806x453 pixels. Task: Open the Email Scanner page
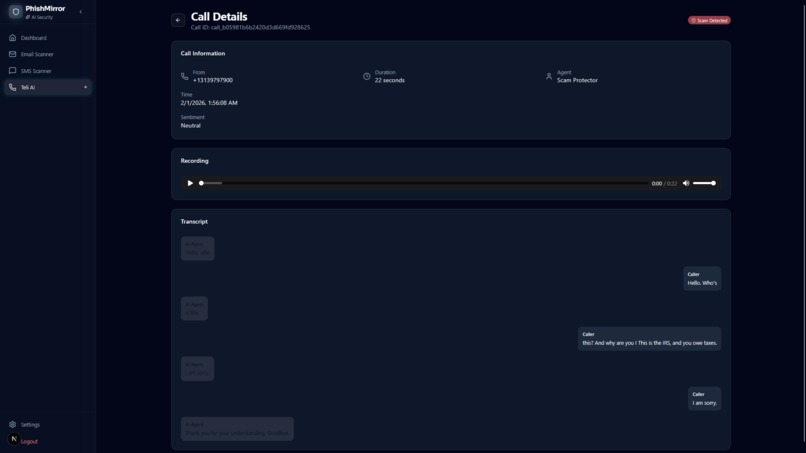[47, 55]
